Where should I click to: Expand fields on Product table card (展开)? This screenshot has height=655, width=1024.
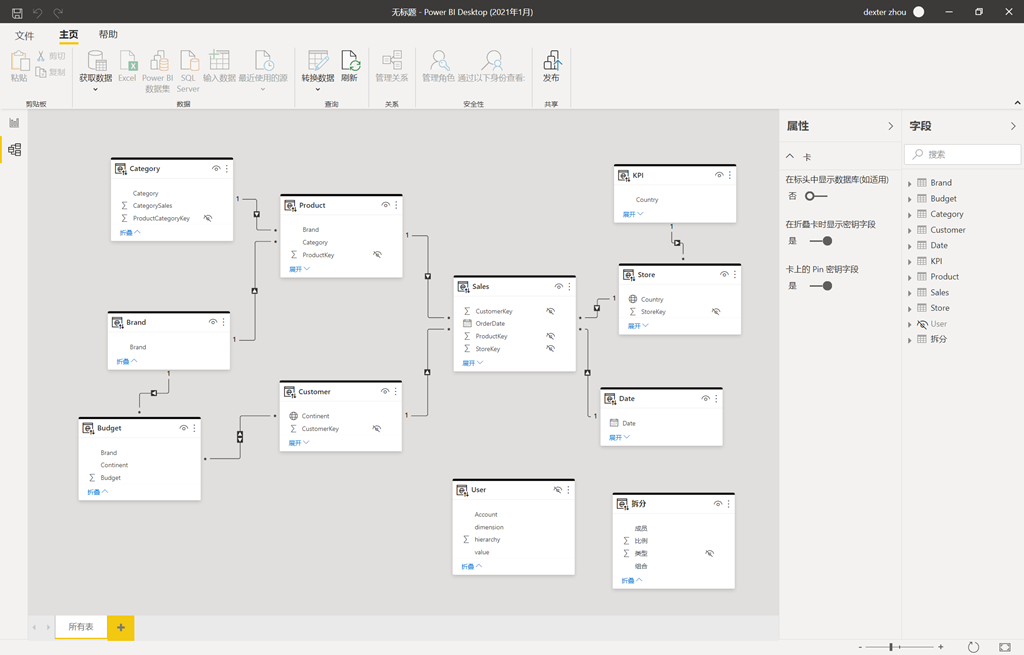pyautogui.click(x=299, y=269)
